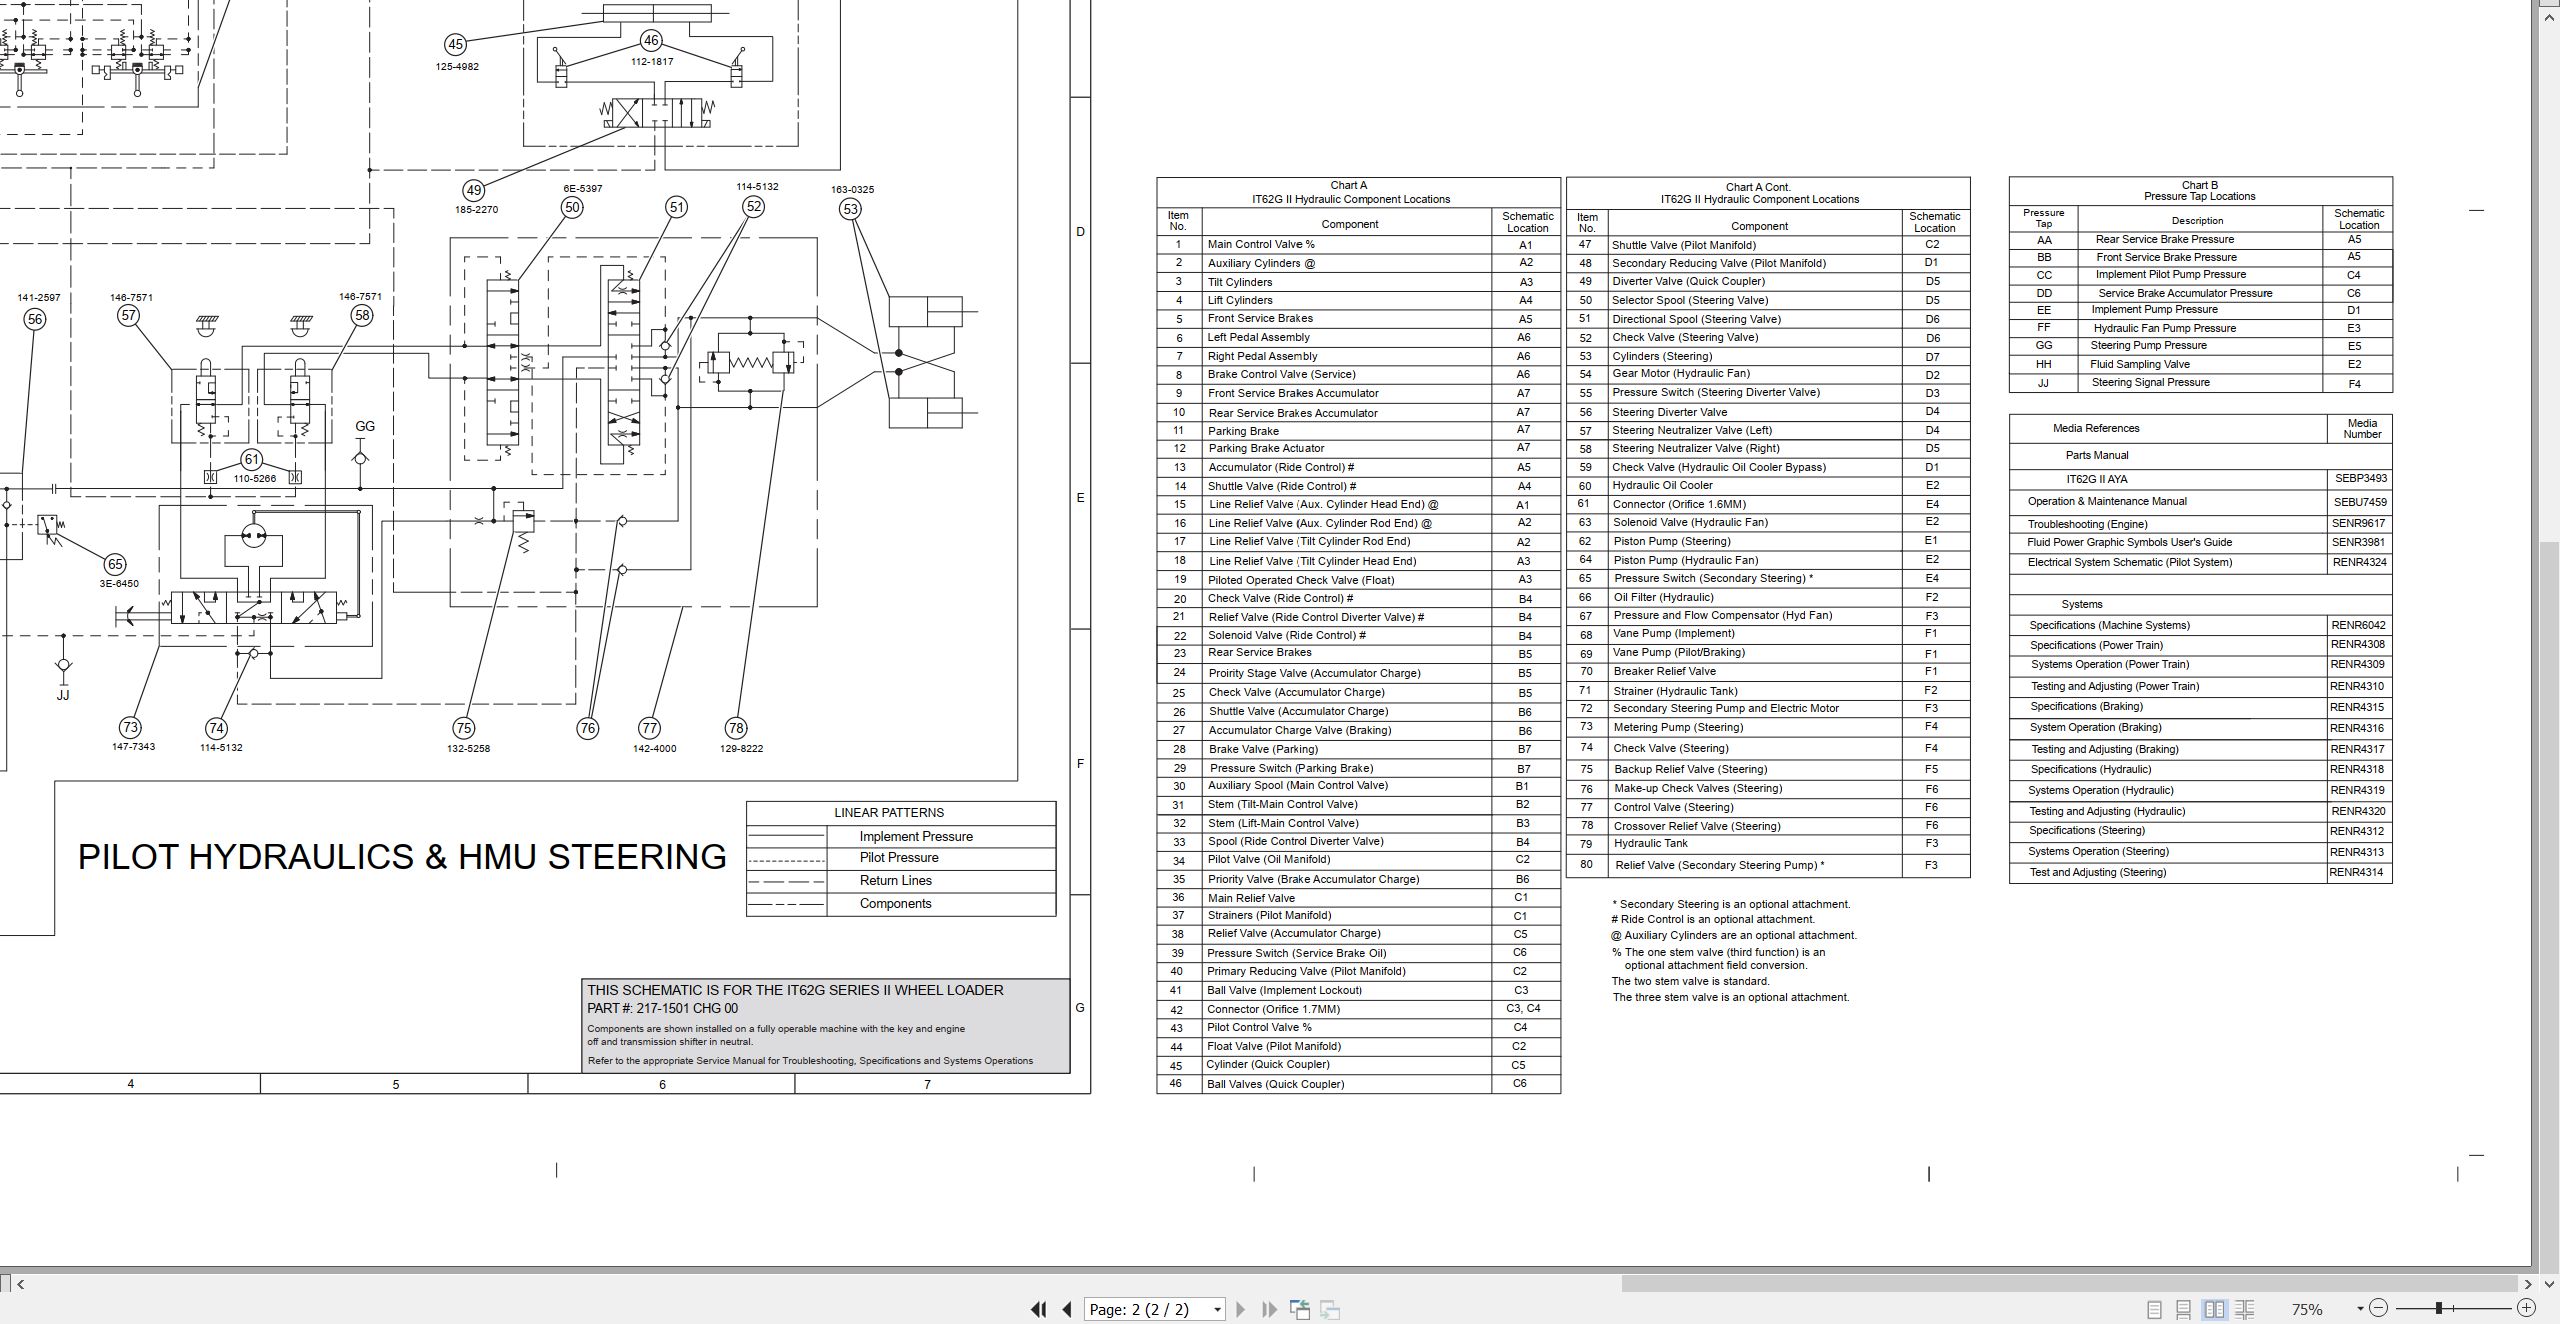Viewport: 2560px width, 1324px height.
Task: Jump to the last page
Action: click(x=1269, y=1309)
